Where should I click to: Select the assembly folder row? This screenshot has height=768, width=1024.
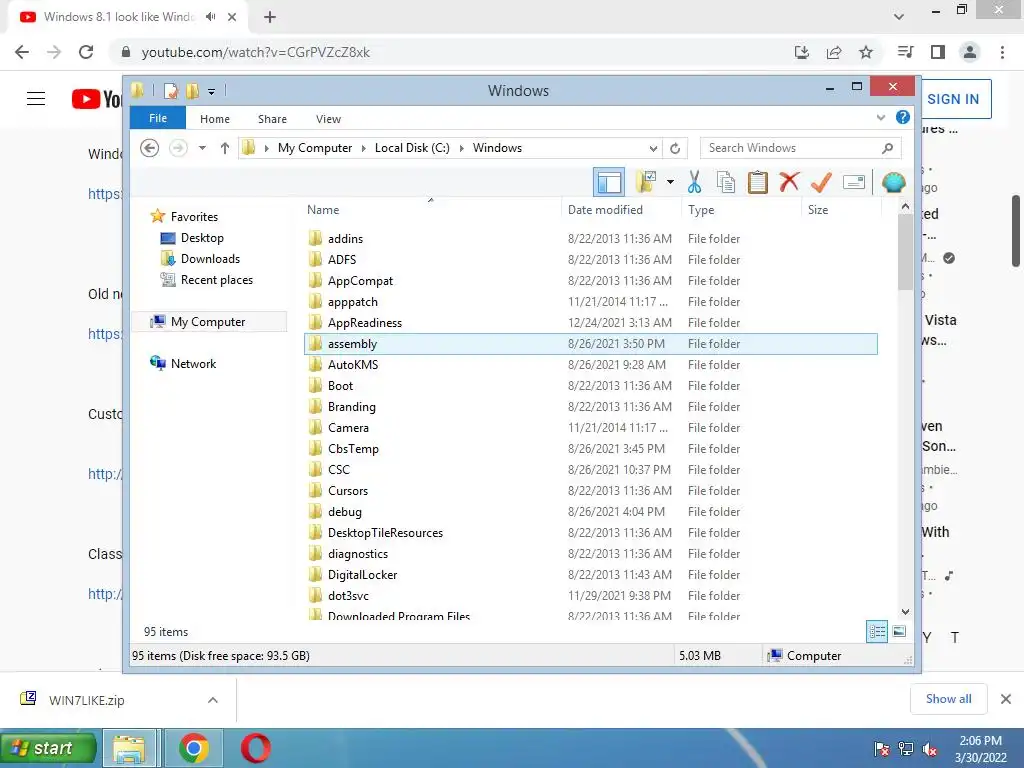pyautogui.click(x=590, y=344)
